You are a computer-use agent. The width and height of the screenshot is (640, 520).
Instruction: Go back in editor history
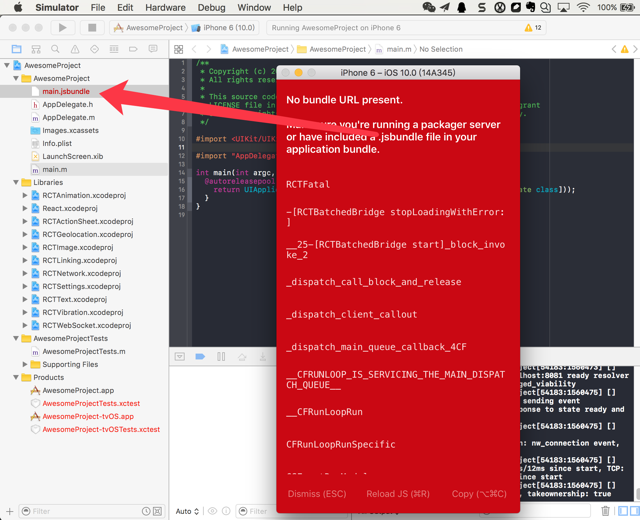pyautogui.click(x=194, y=49)
